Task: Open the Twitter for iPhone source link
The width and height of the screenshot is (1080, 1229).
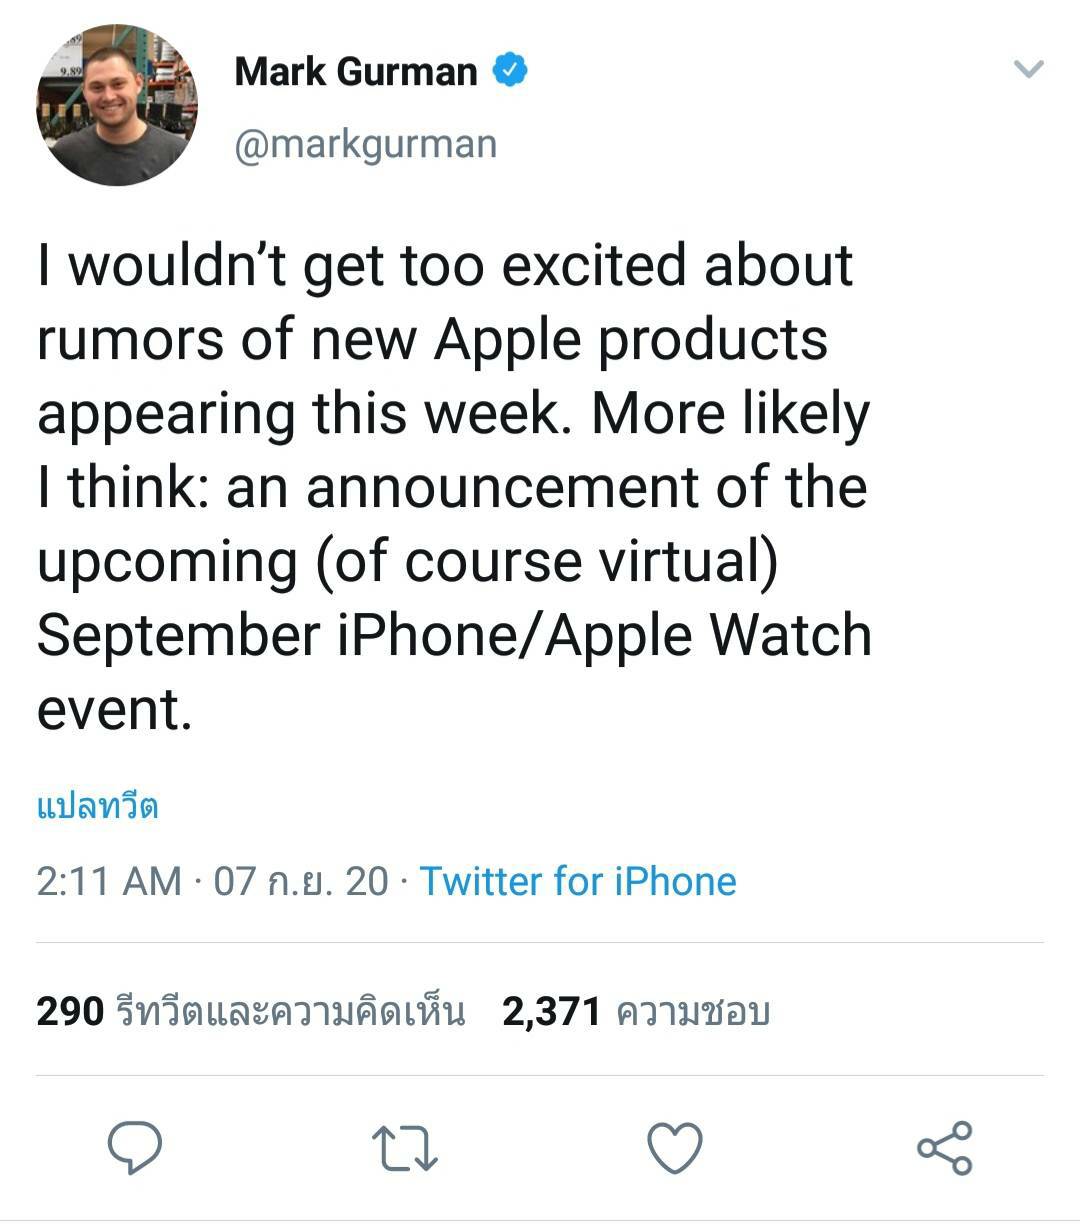Action: pos(577,881)
